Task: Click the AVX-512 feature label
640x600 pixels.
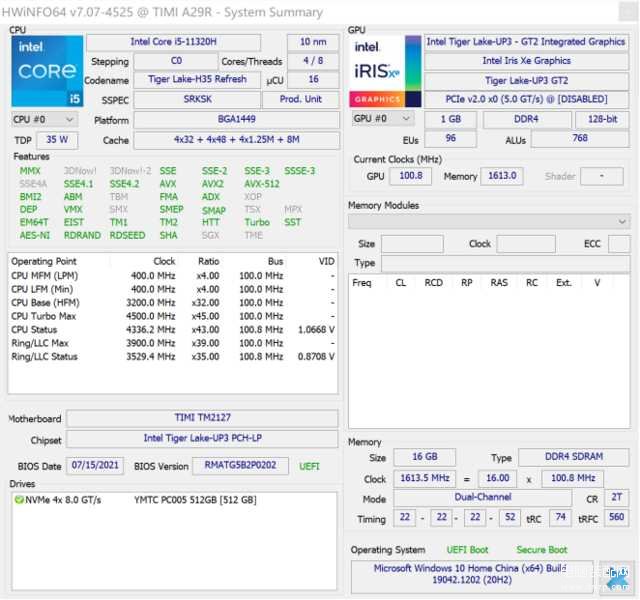Action: pyautogui.click(x=262, y=184)
